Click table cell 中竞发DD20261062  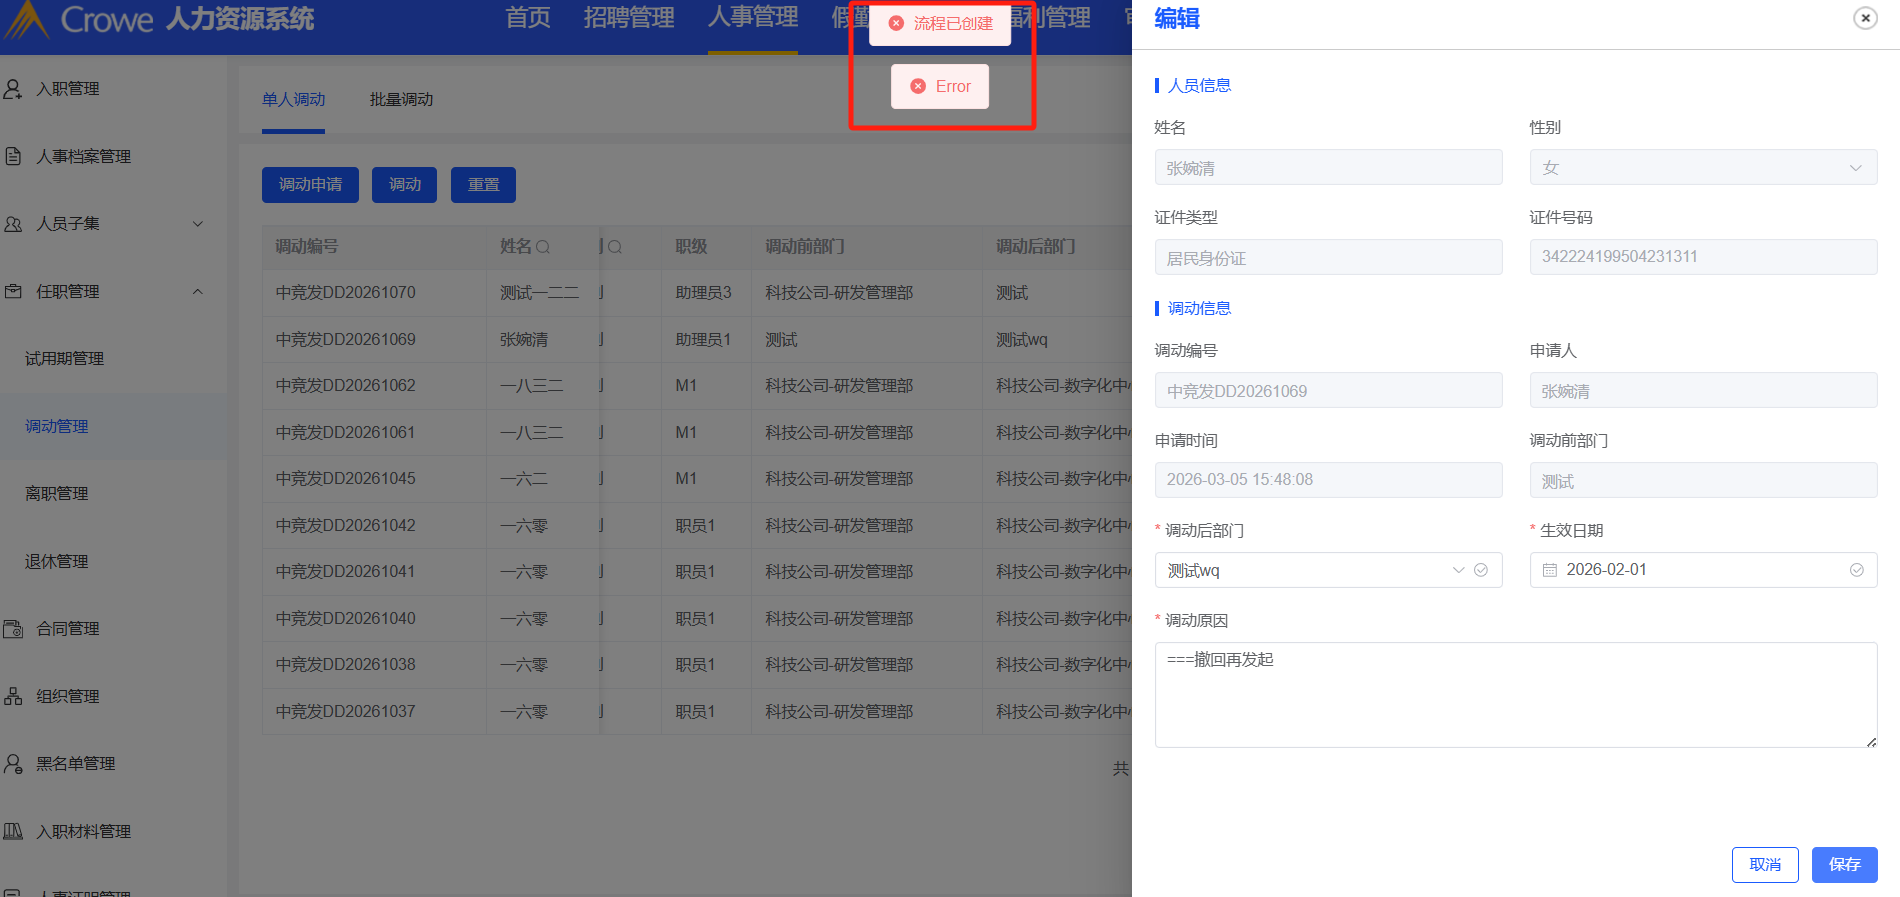345,386
